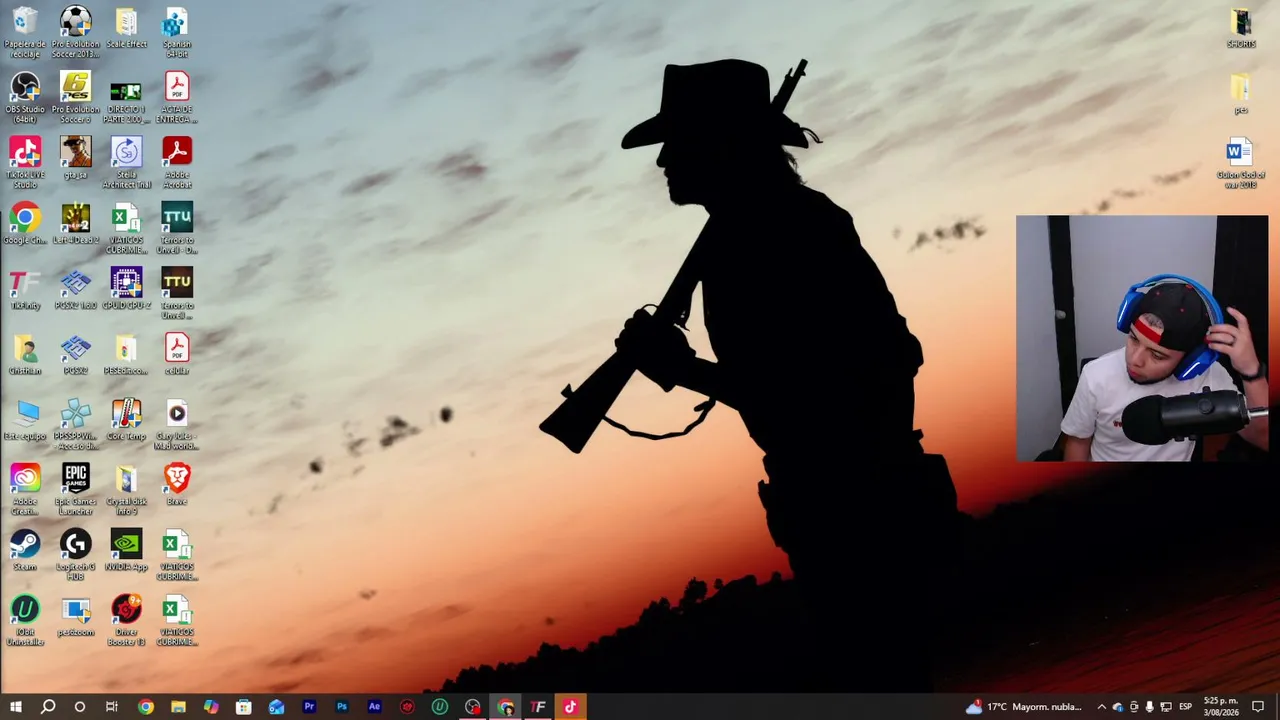The height and width of the screenshot is (720, 1280).
Task: Select the Gary Jules Mad World media file
Action: point(177,424)
